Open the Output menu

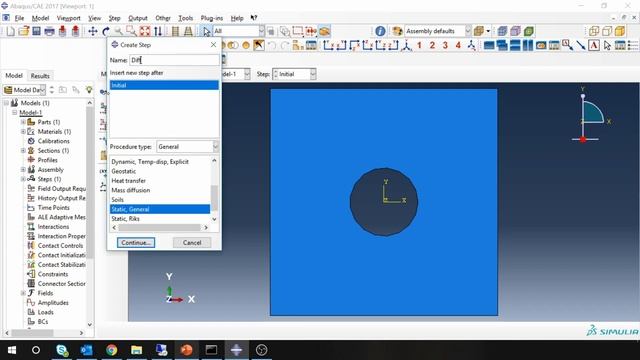[138, 18]
